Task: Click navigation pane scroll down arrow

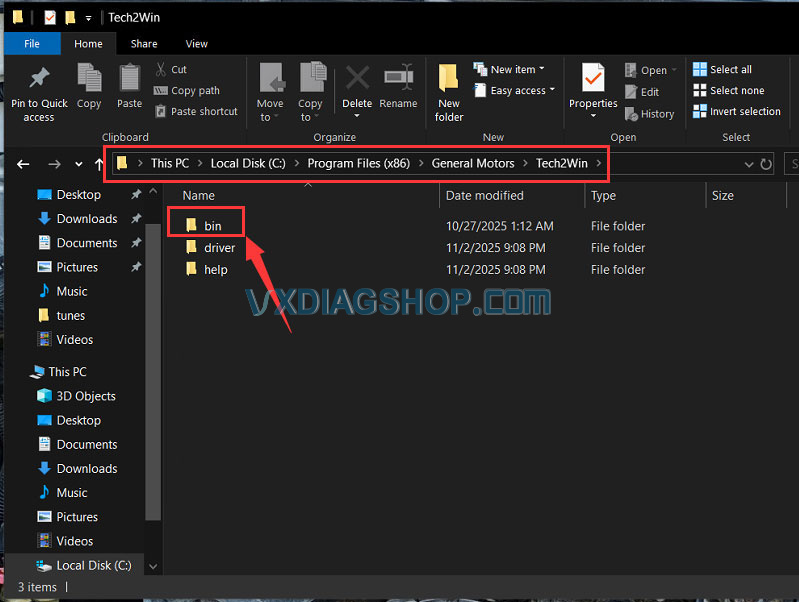Action: 153,566
